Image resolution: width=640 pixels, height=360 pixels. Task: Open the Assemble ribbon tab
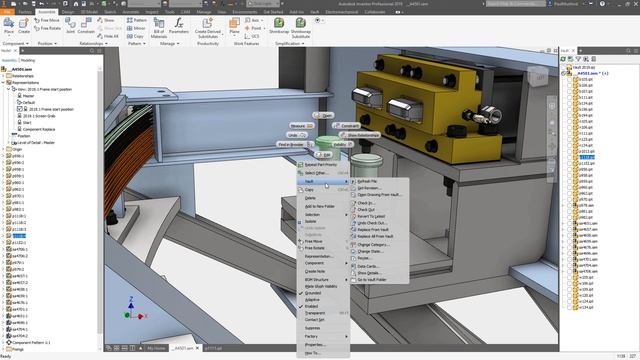pos(46,12)
